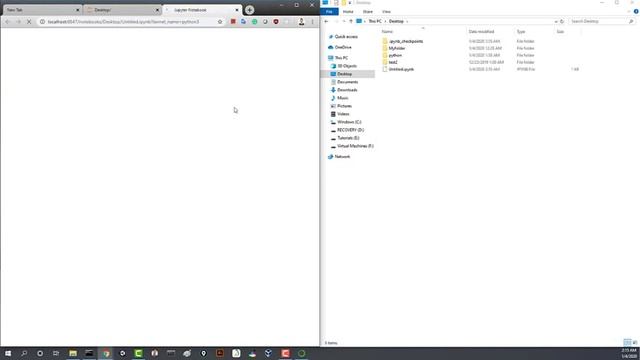Open the Windows Start menu
The height and width of the screenshot is (360, 640).
(x=8, y=353)
